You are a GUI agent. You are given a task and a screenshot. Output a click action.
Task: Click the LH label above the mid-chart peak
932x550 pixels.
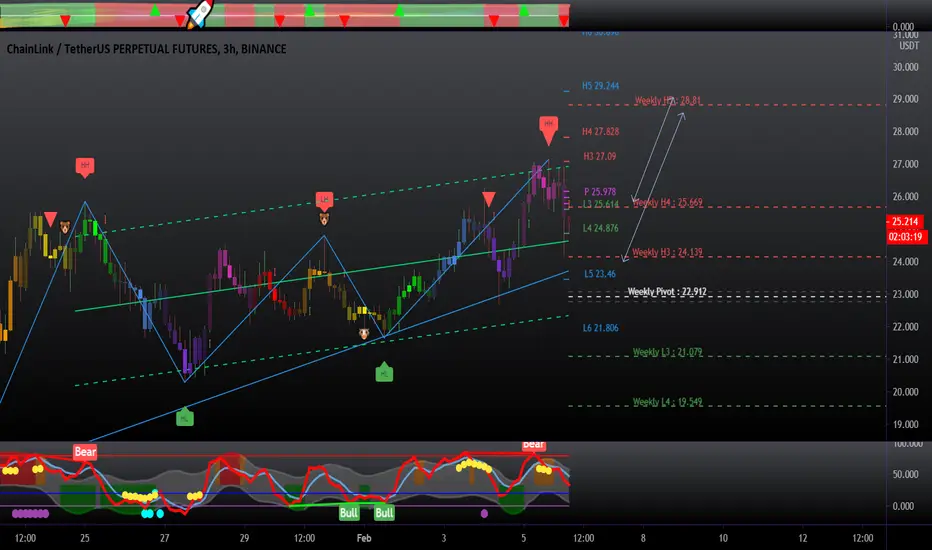(x=324, y=200)
